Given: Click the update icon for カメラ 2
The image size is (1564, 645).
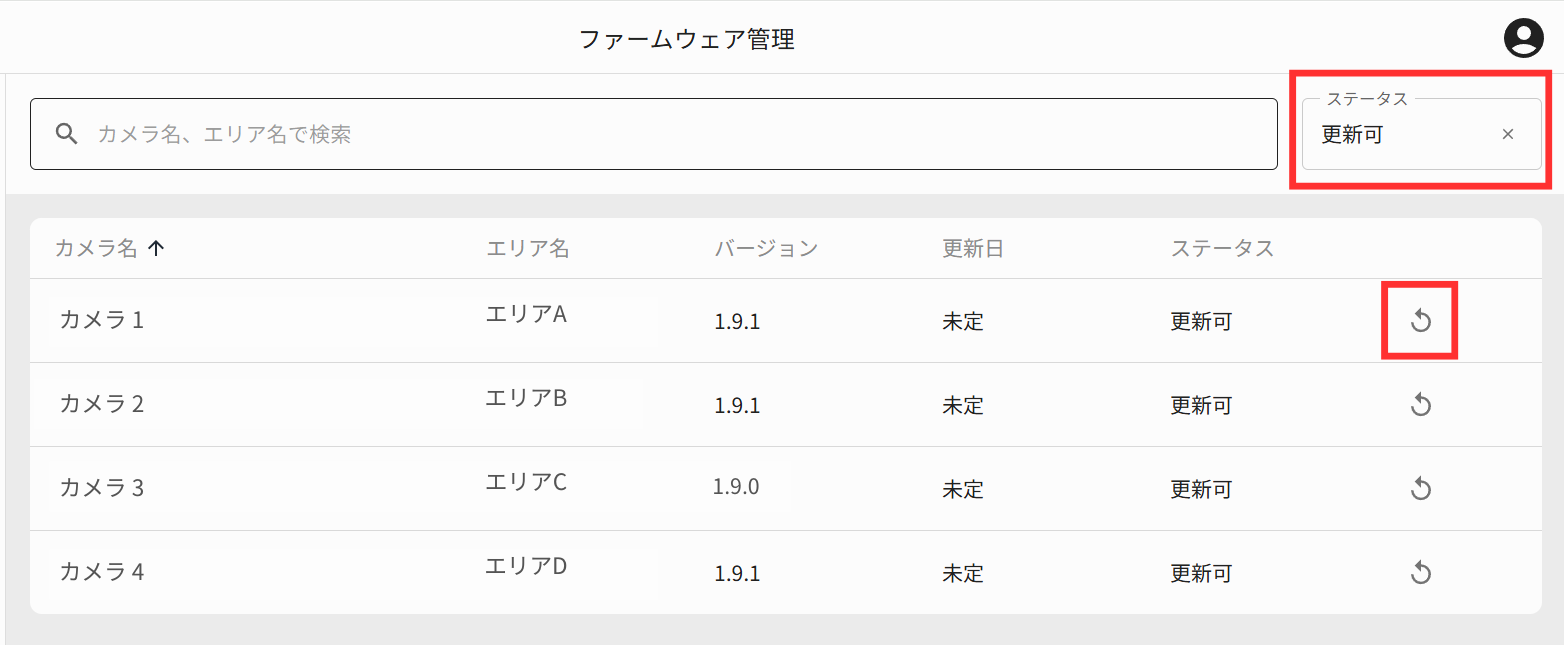Looking at the screenshot, I should (x=1420, y=404).
